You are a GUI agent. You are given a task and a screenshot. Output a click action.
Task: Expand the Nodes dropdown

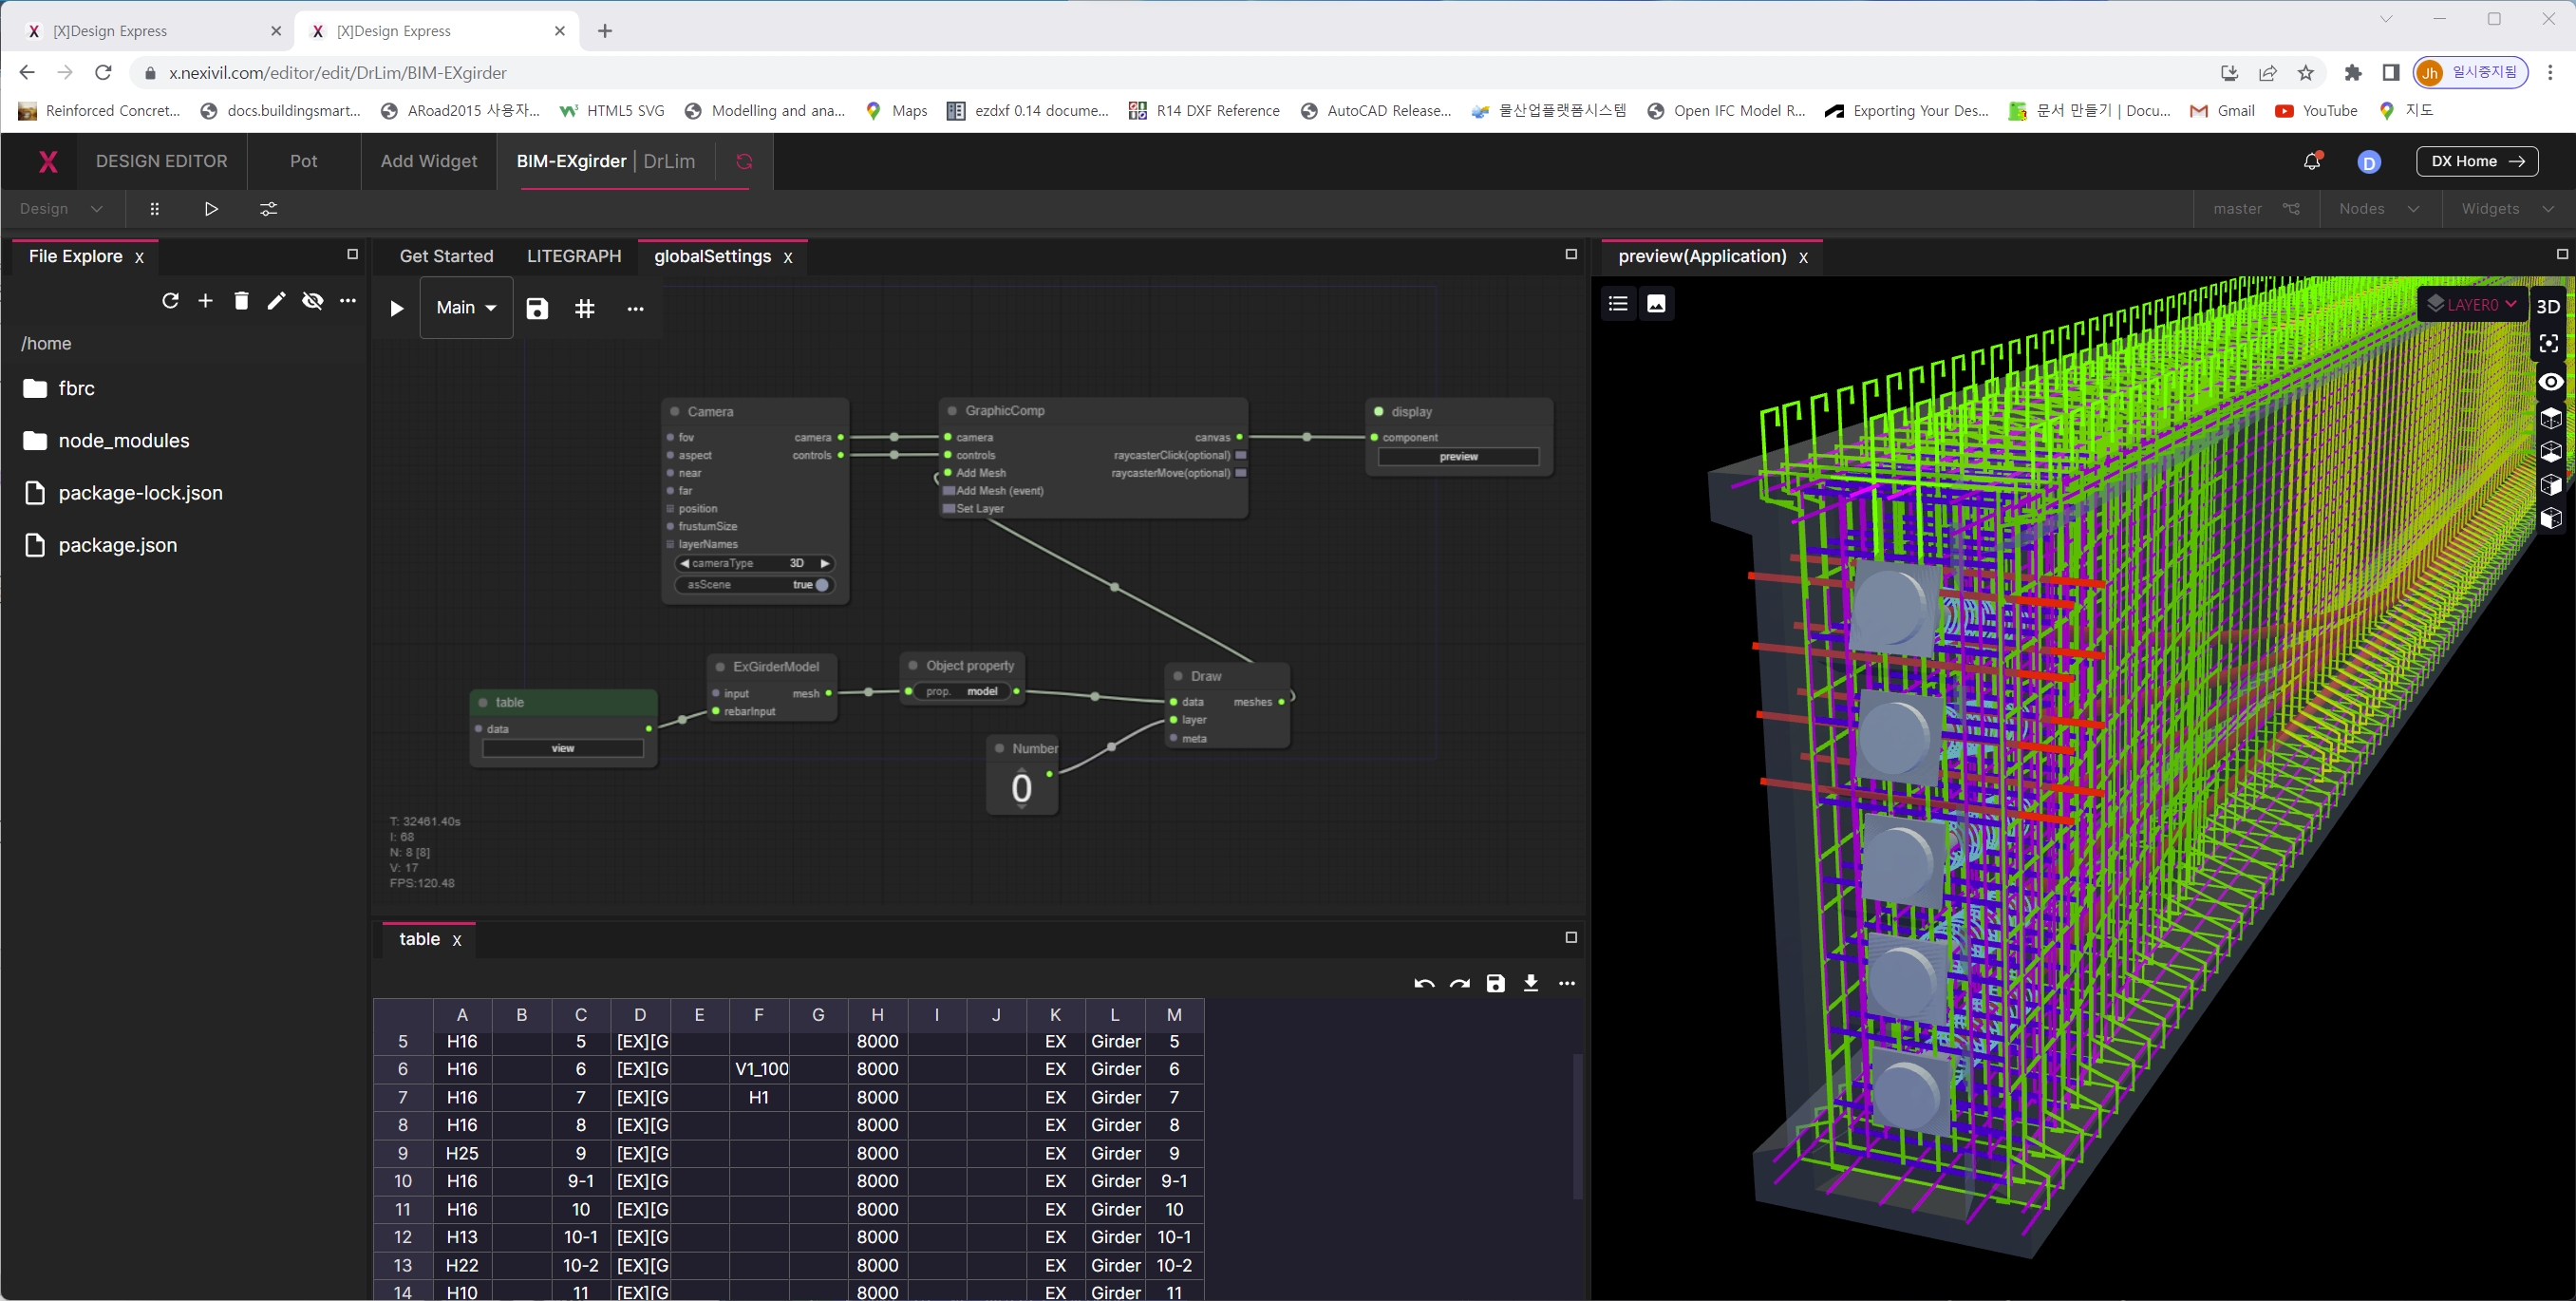point(2379,209)
